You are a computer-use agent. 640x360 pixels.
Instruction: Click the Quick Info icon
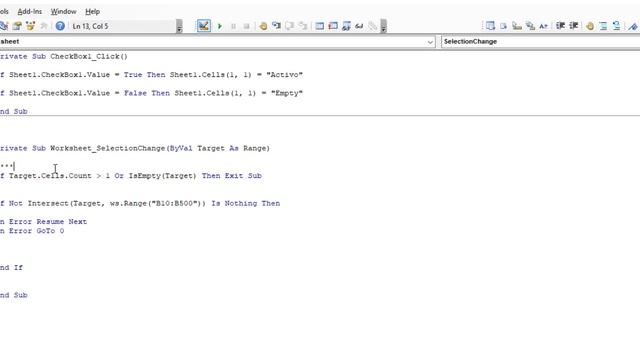click(x=517, y=26)
